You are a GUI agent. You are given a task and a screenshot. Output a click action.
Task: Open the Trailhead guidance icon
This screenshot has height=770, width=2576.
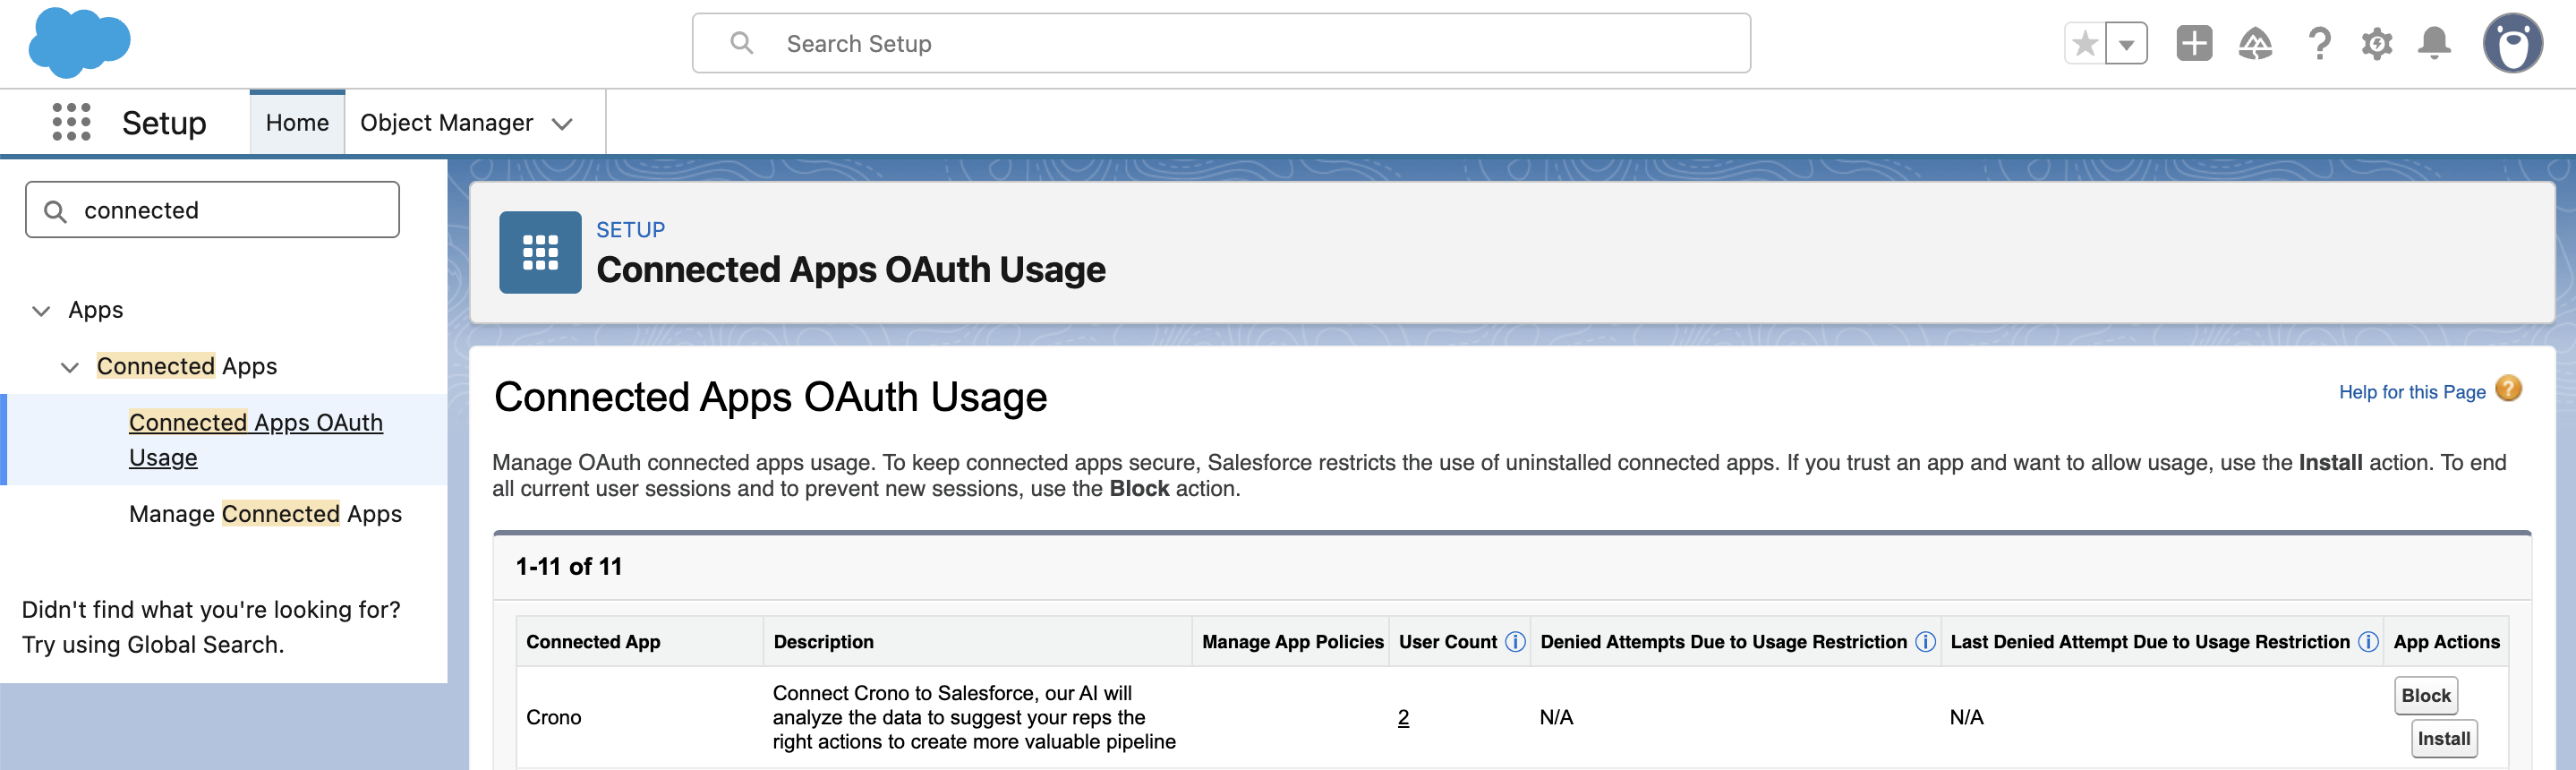point(2256,44)
